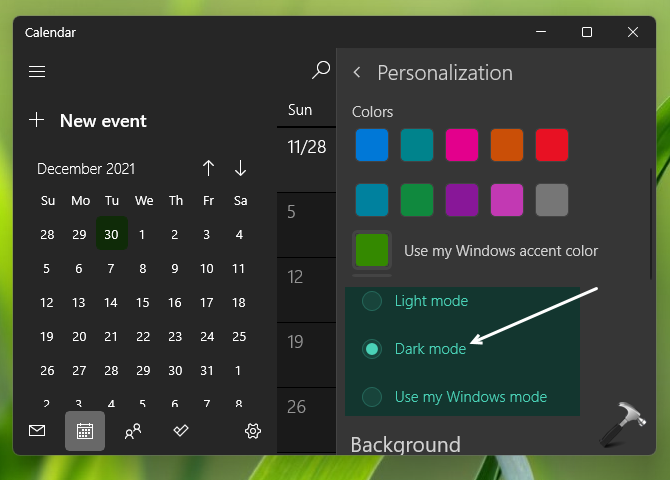This screenshot has width=670, height=480.
Task: Expand December 2021 month picker
Action: coord(86,169)
